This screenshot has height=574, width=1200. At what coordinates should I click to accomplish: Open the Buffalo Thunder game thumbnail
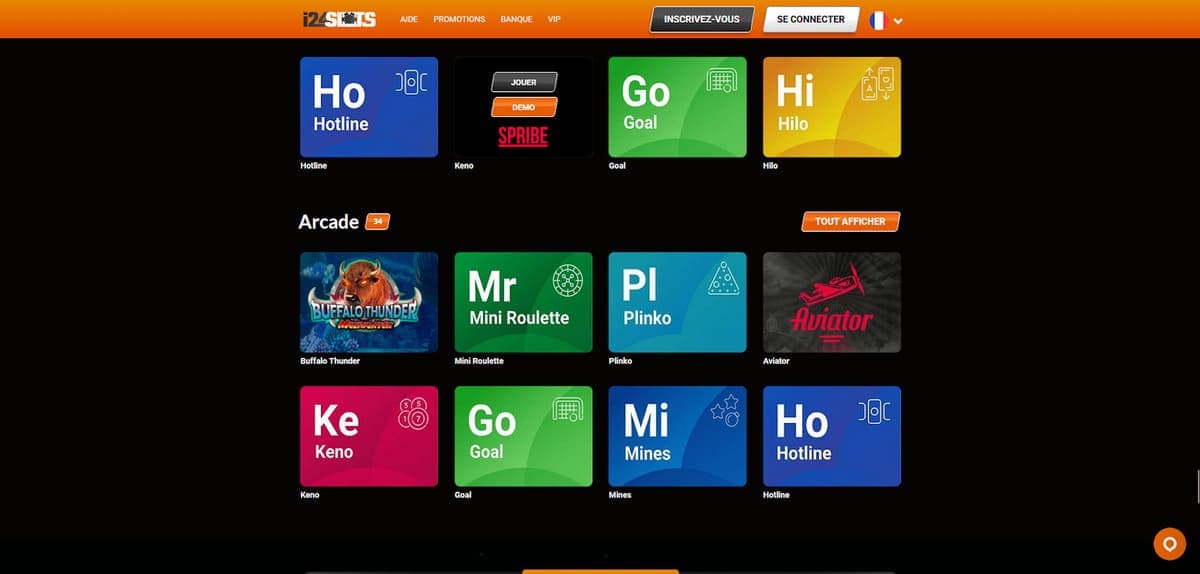(x=368, y=302)
